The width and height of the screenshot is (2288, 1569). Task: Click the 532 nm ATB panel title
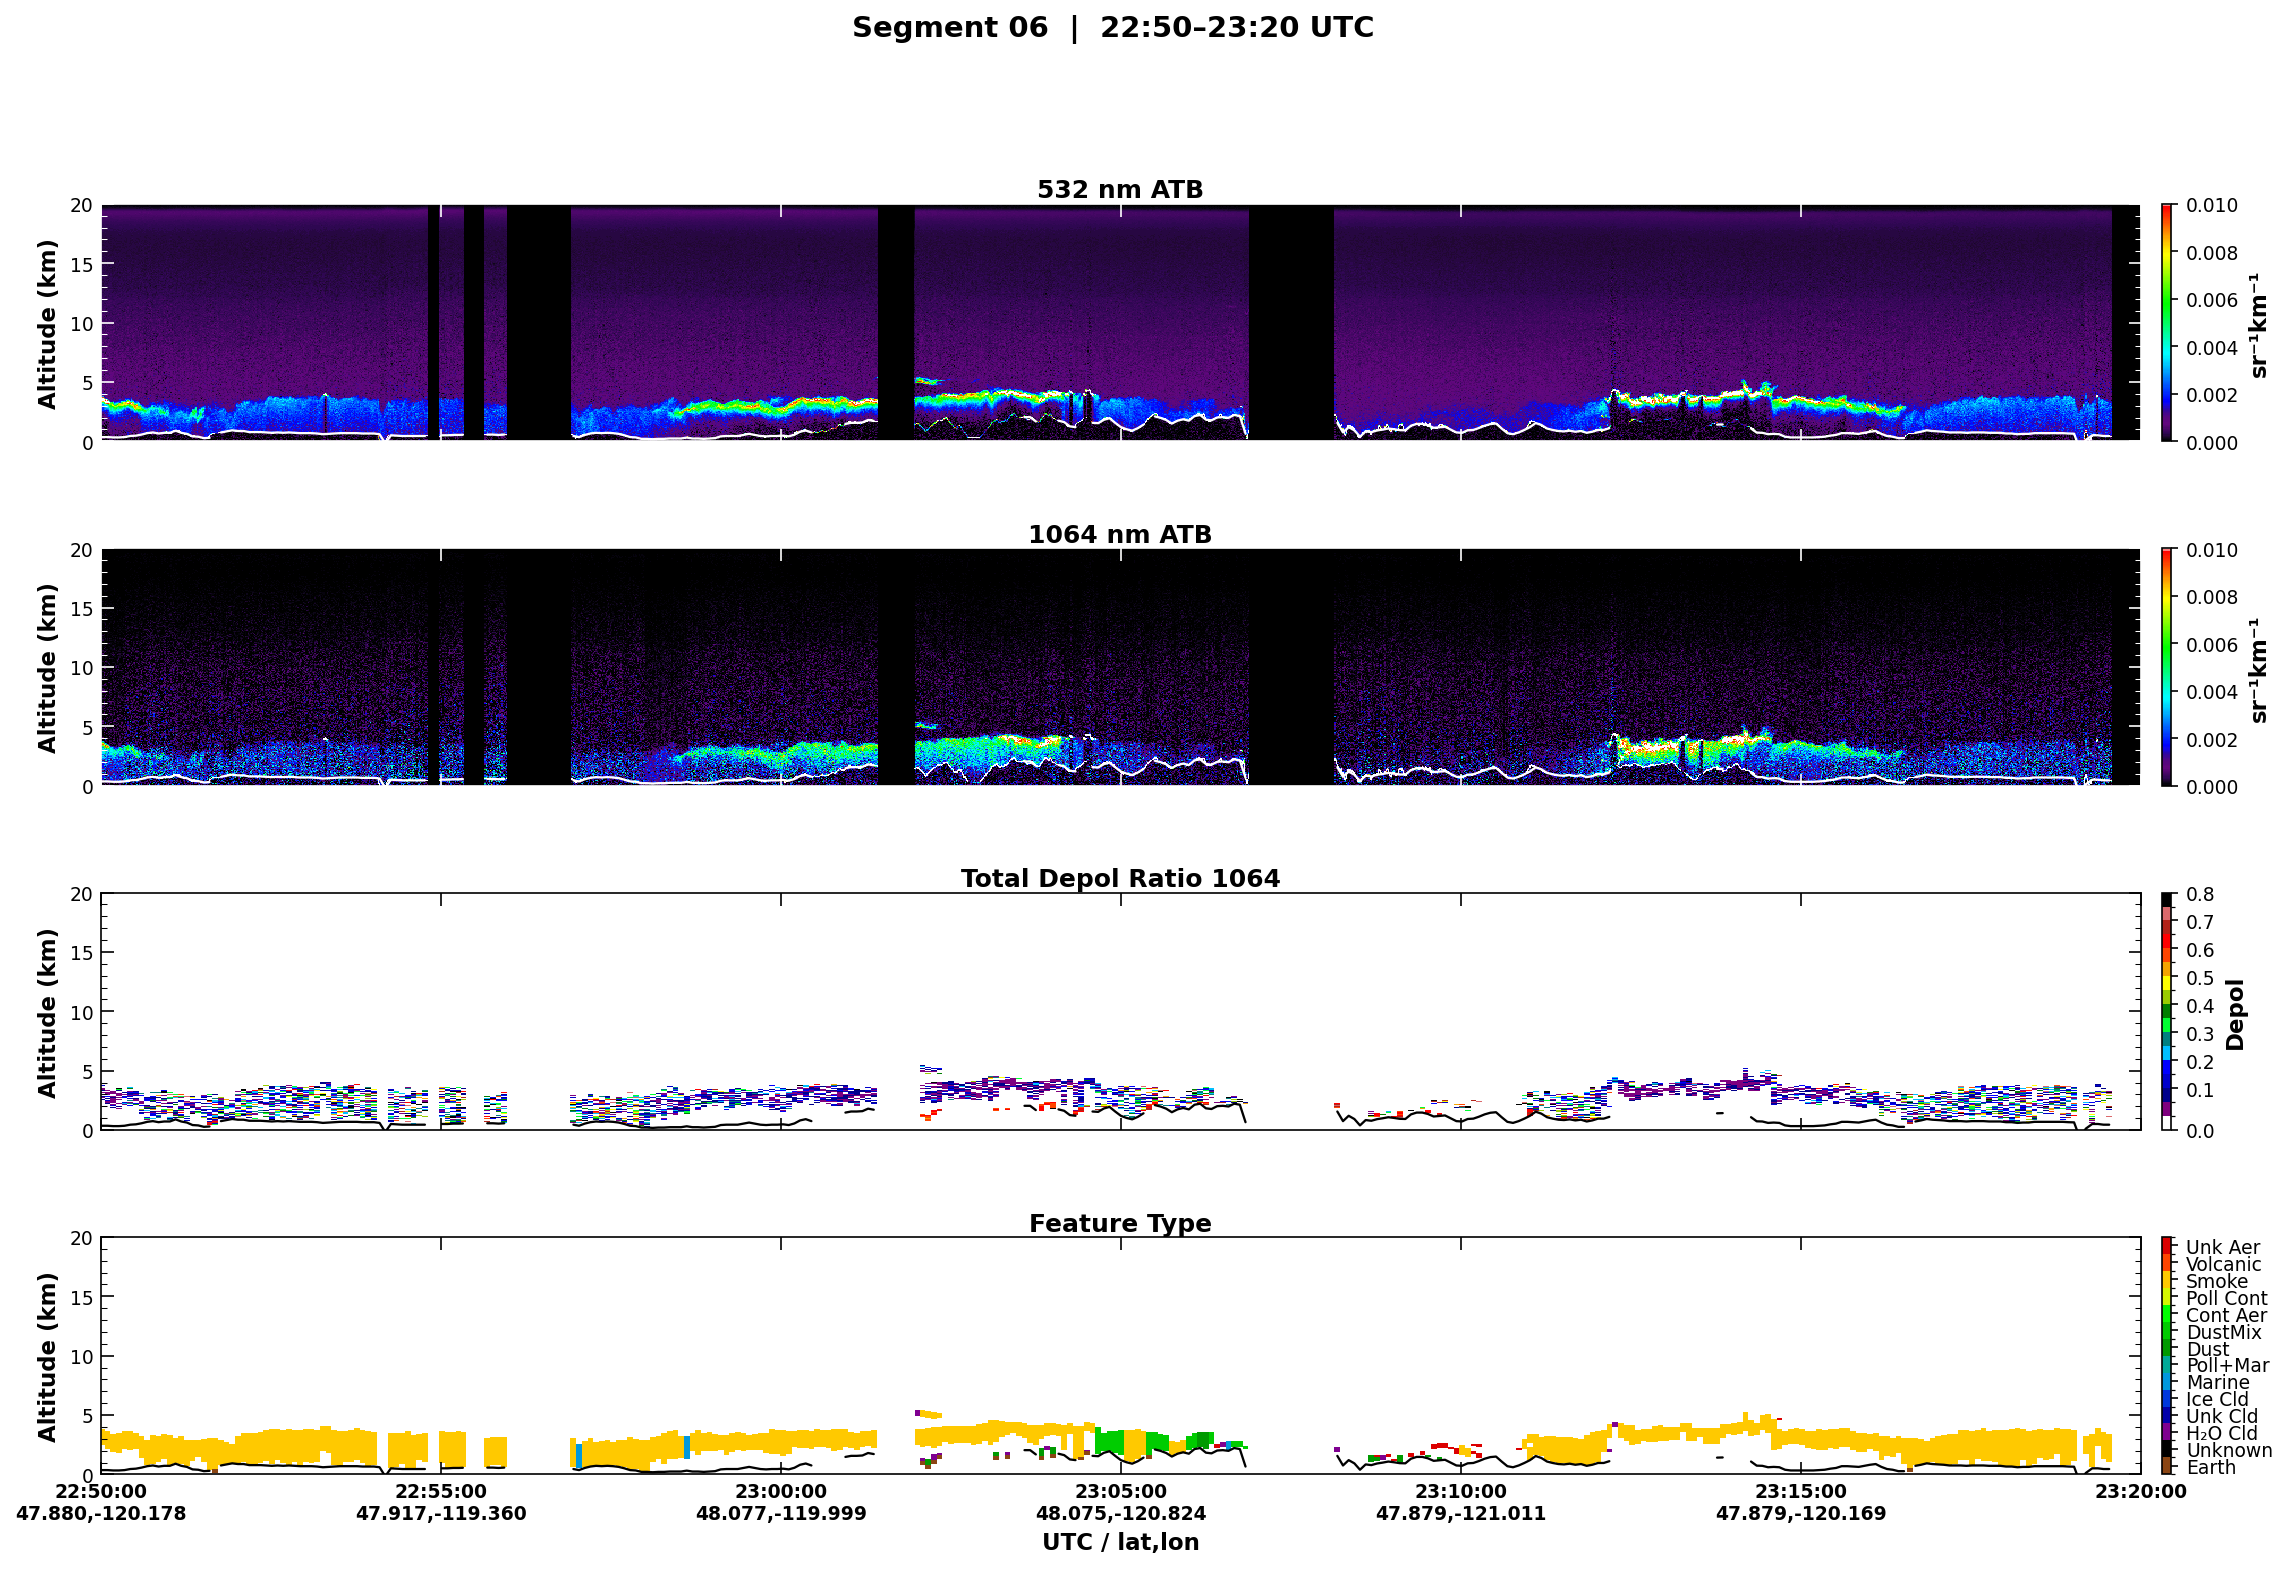click(x=1120, y=189)
